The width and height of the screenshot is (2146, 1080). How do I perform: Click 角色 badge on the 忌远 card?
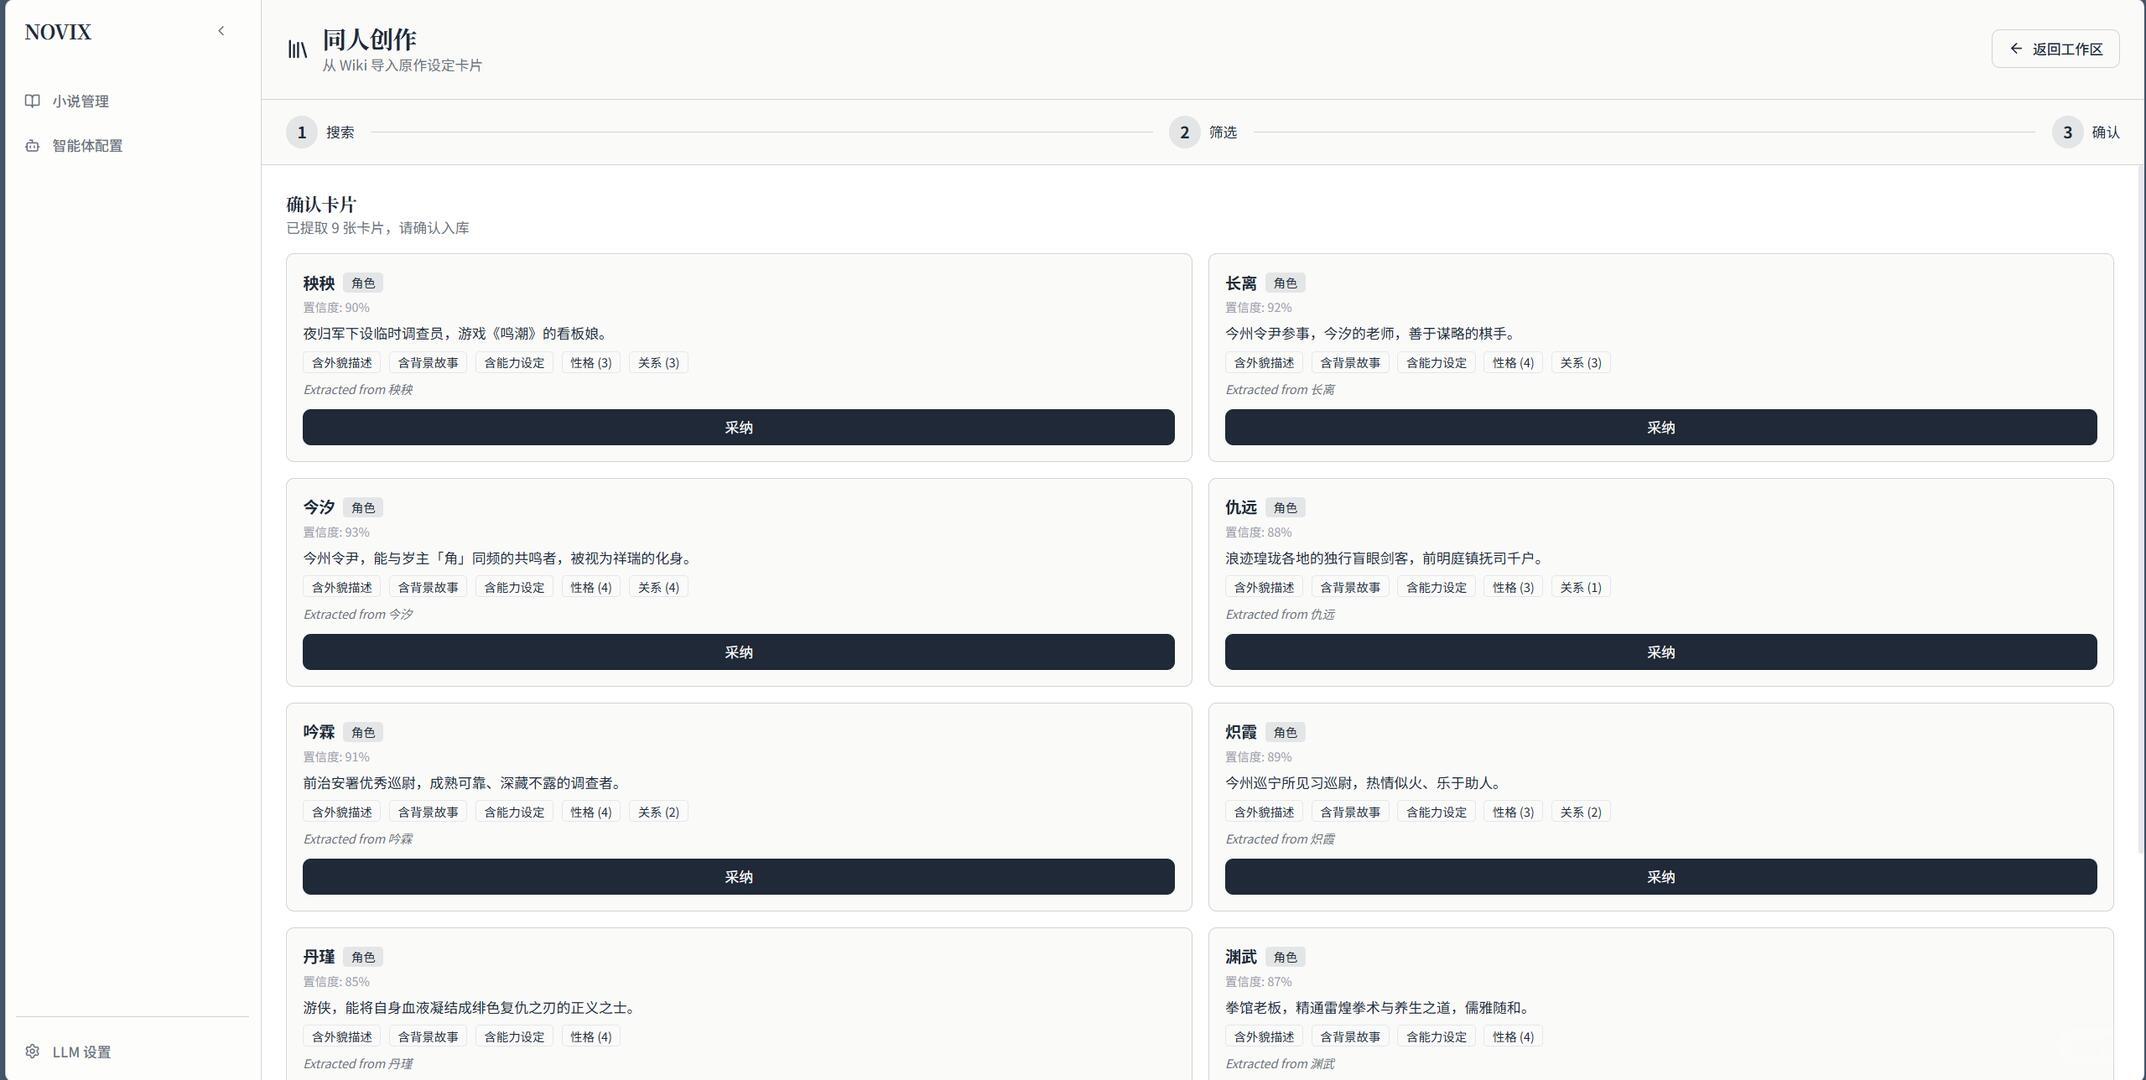(1285, 508)
